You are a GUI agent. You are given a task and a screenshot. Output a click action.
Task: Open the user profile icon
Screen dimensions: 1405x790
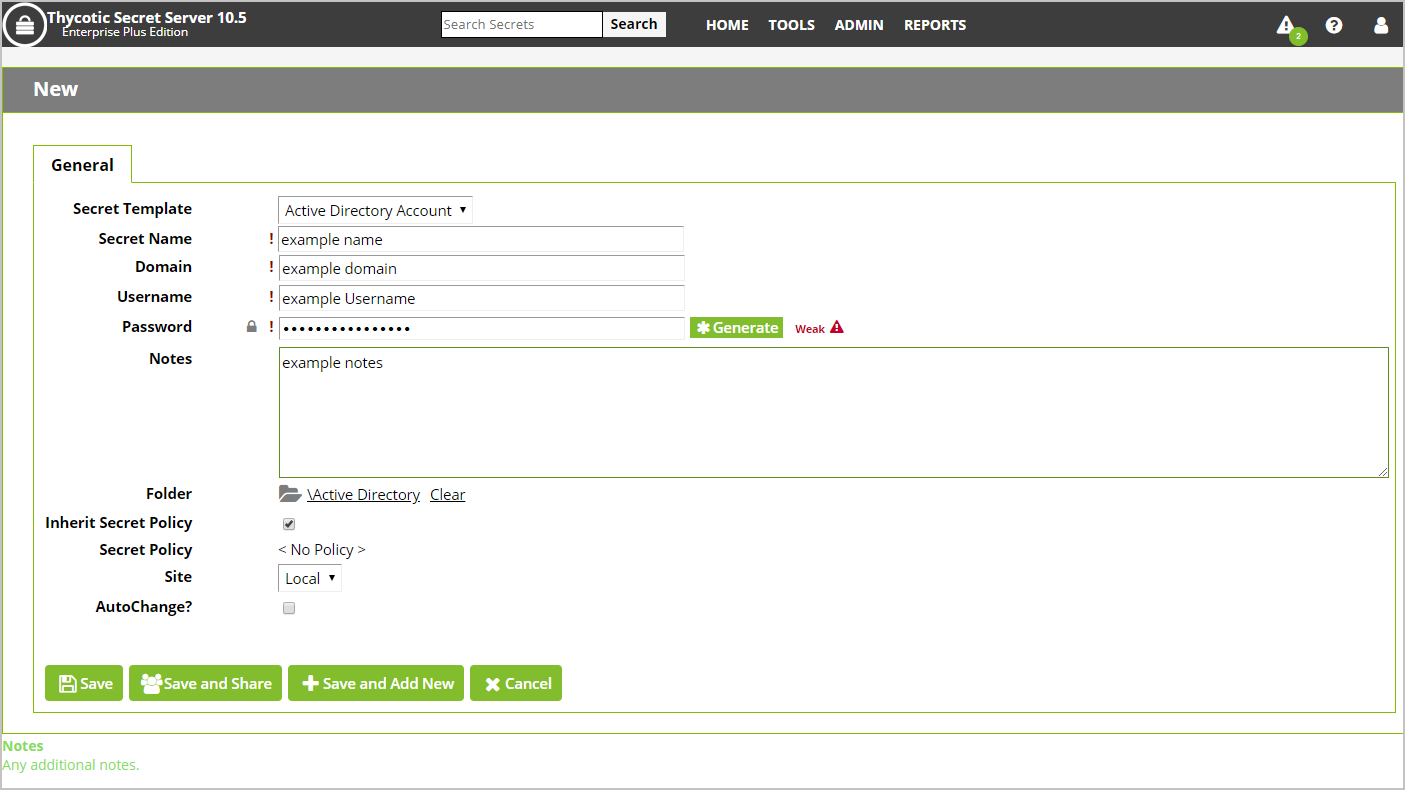click(1381, 26)
